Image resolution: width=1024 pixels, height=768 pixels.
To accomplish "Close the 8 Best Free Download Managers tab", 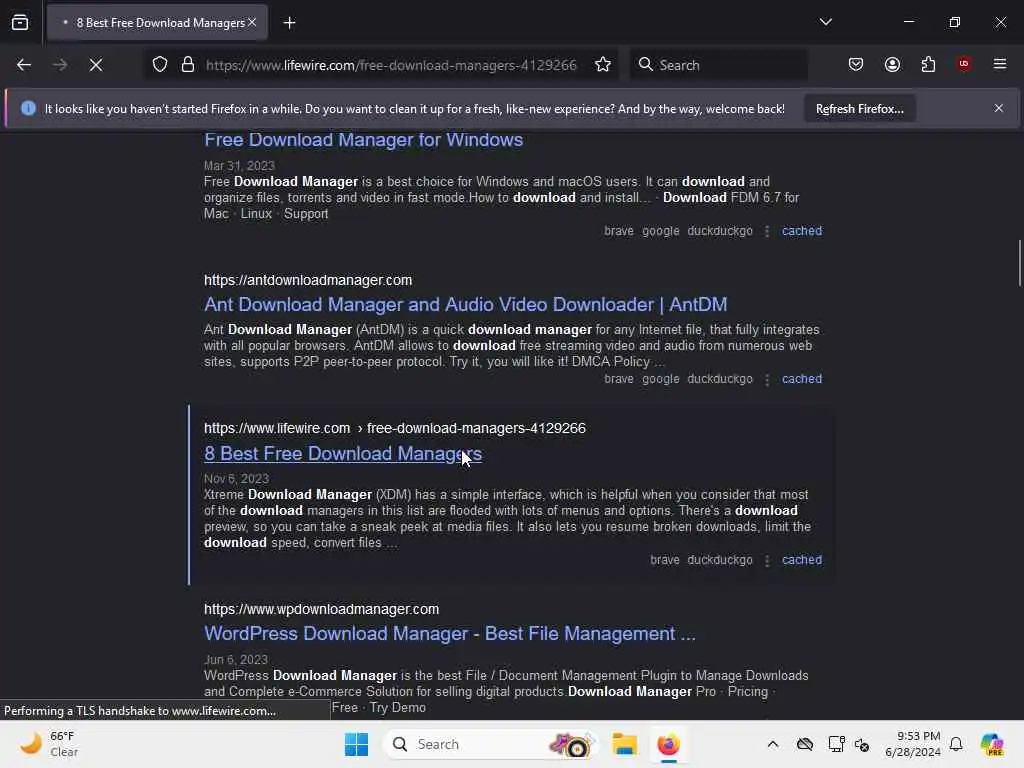I will click(x=252, y=22).
